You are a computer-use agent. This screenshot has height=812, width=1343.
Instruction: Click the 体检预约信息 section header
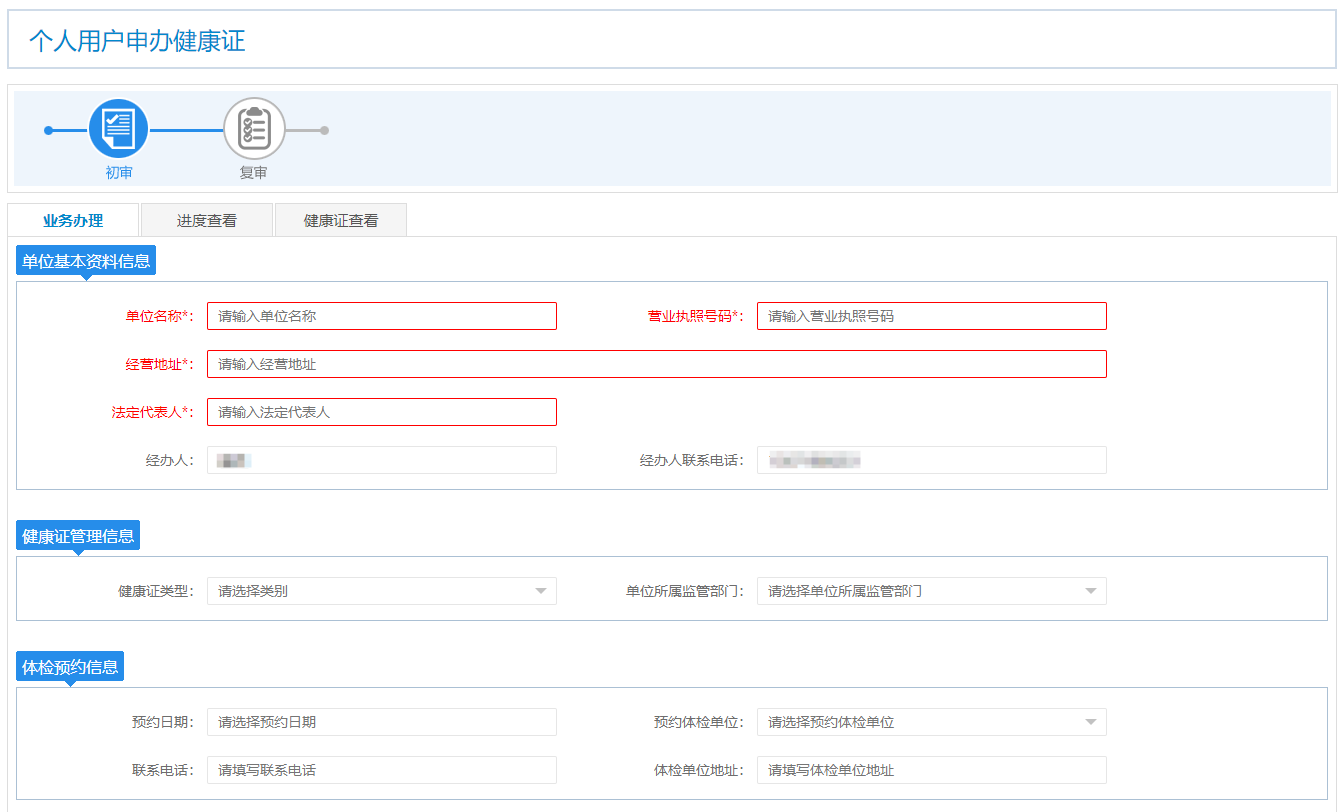(70, 667)
